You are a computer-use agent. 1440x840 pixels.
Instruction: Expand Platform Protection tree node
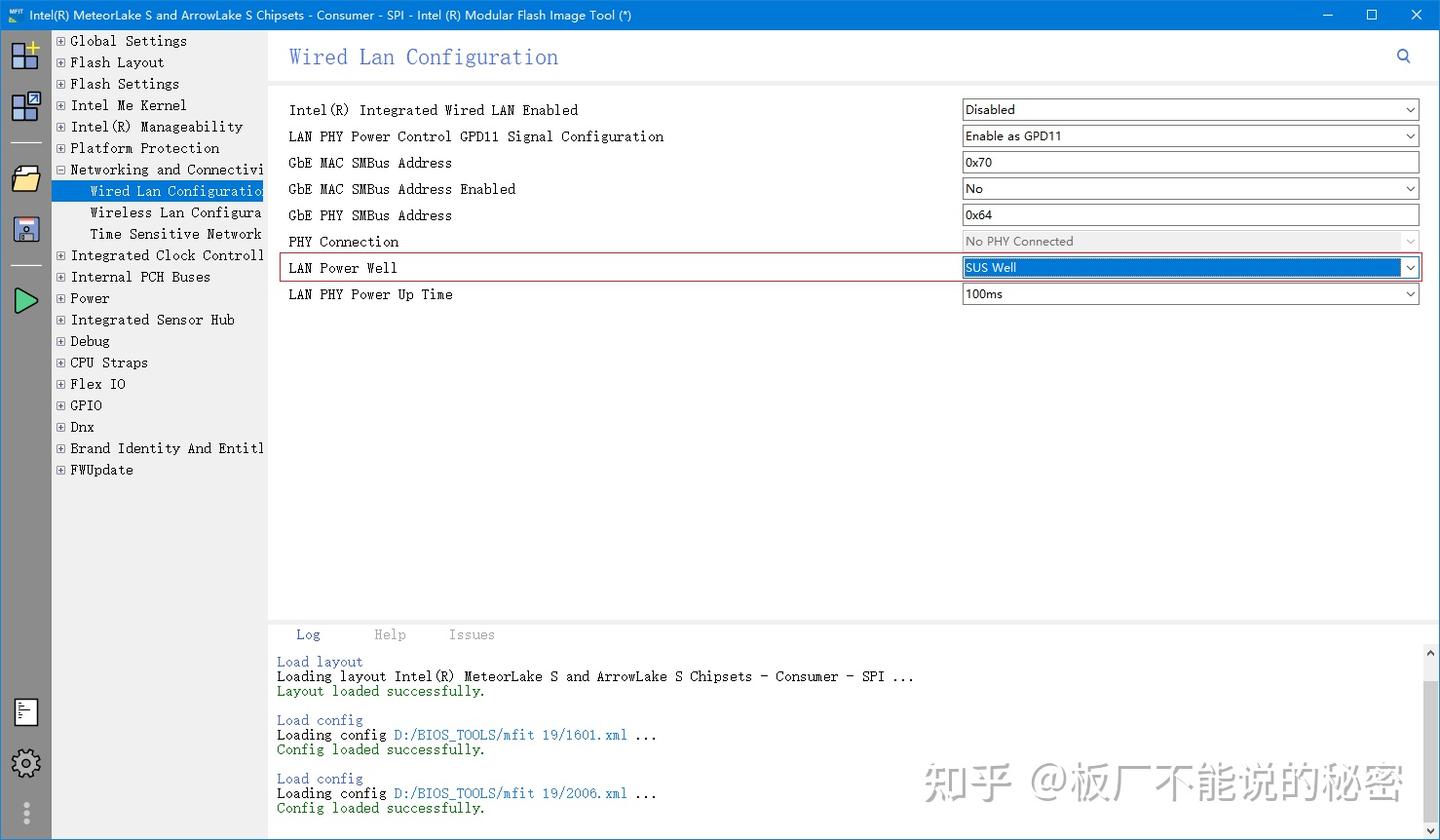click(x=61, y=148)
